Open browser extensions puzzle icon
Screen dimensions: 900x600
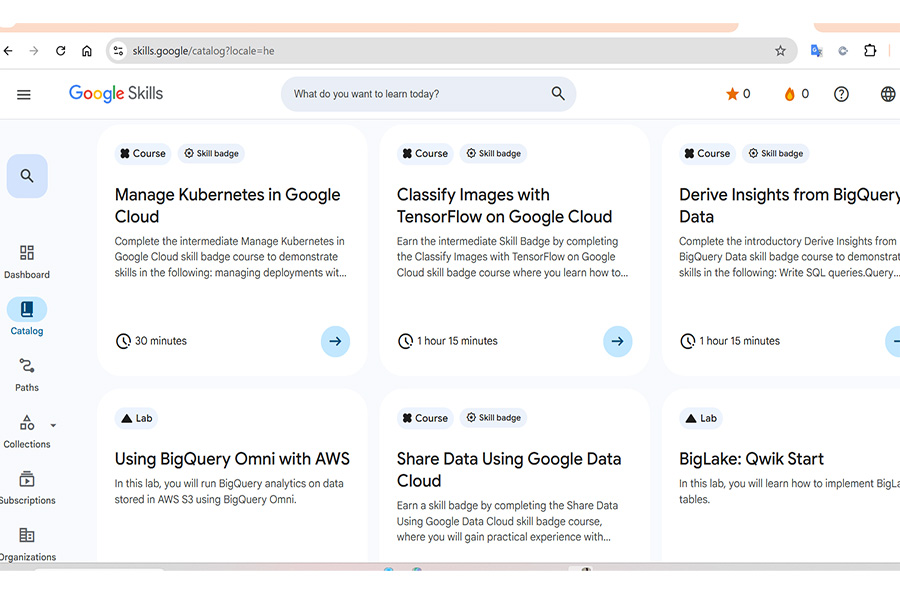[870, 51]
